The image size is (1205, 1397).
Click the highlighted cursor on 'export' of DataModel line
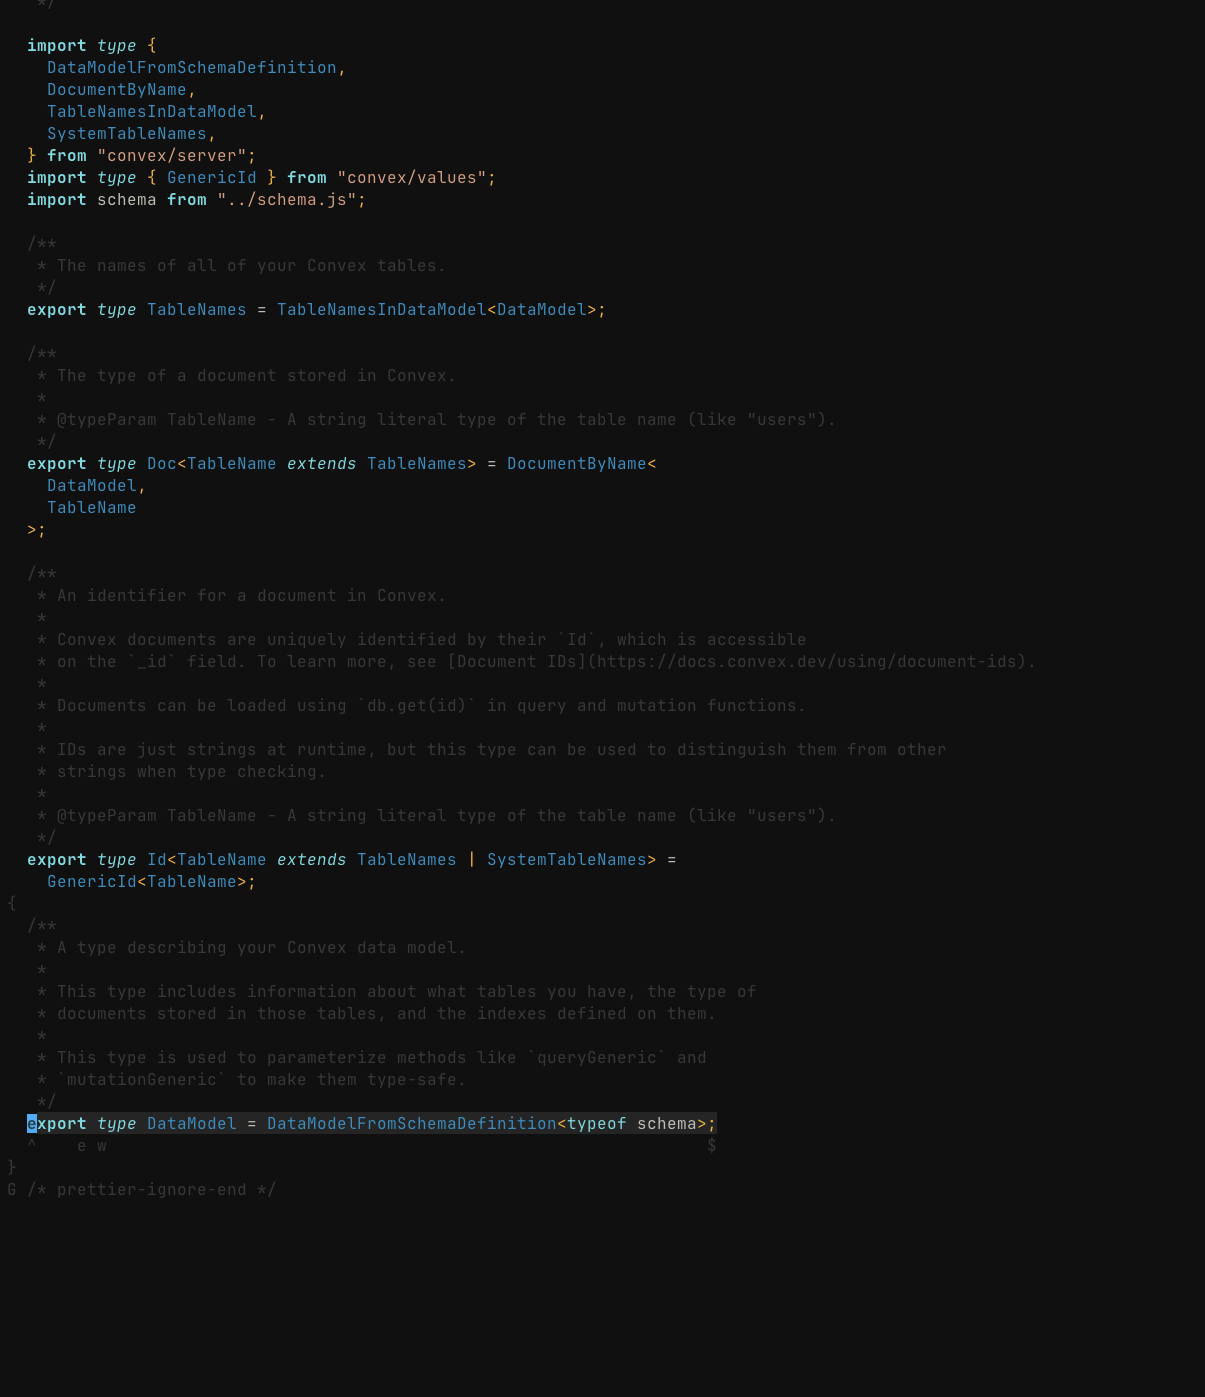32,1124
